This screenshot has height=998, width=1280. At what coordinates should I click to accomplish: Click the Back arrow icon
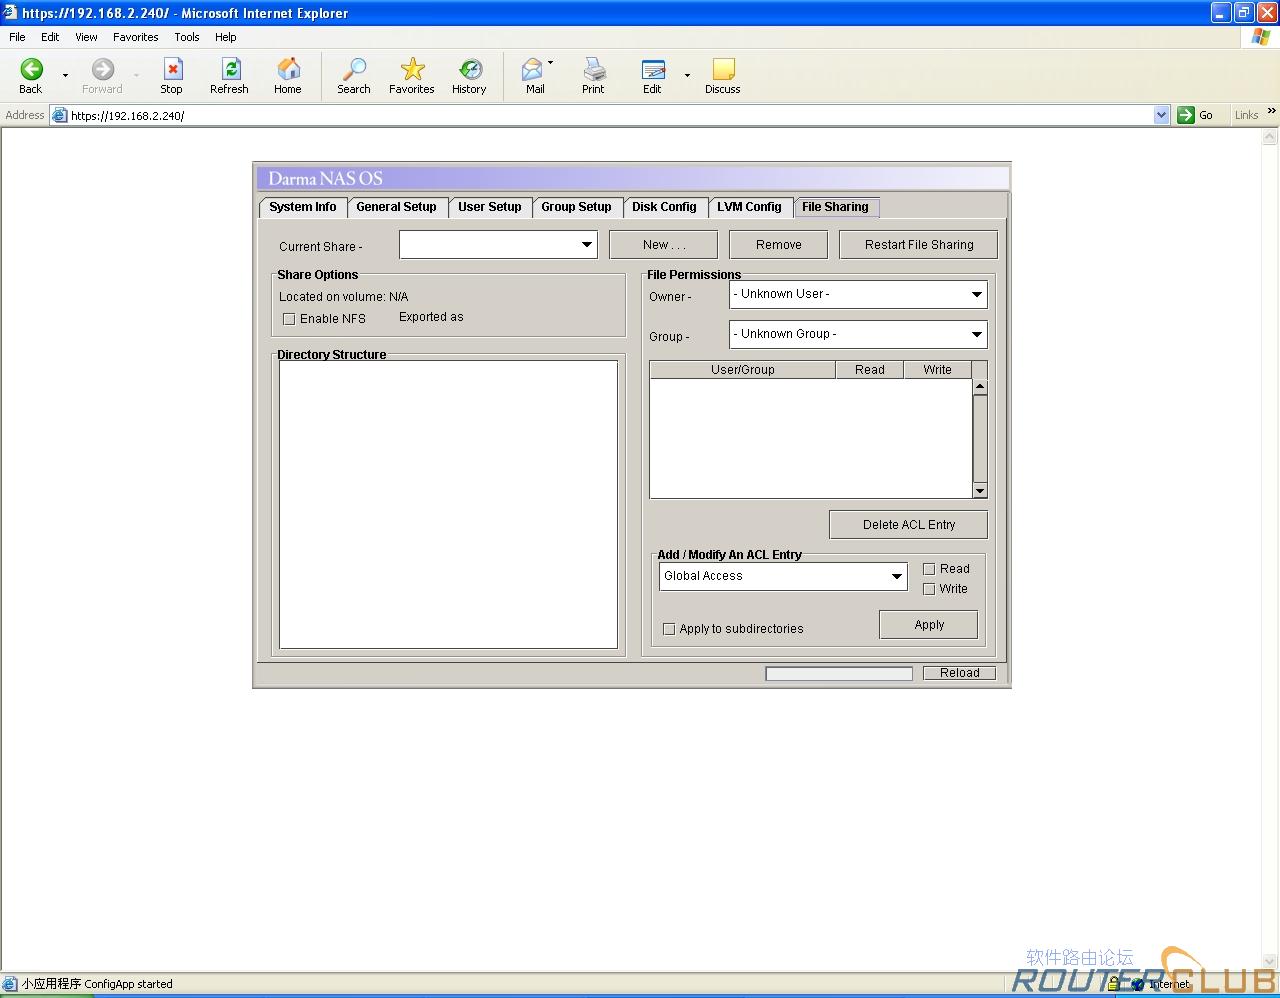tap(31, 69)
